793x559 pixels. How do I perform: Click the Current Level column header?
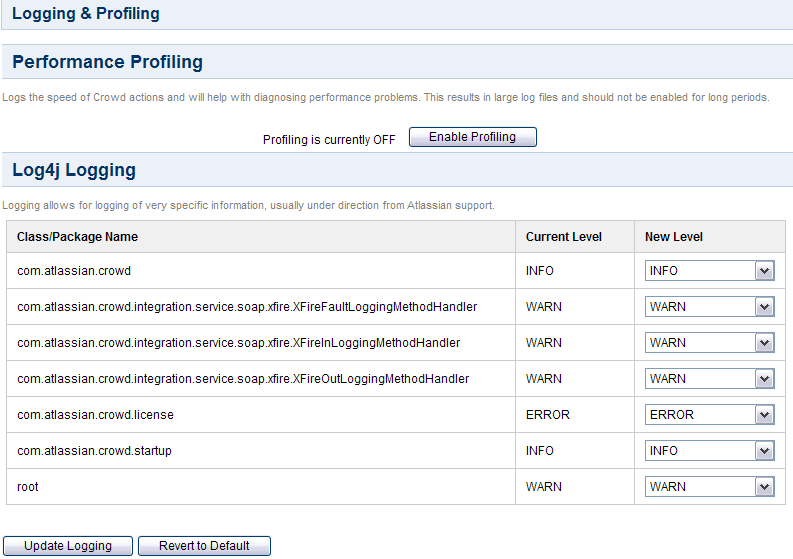click(x=563, y=237)
